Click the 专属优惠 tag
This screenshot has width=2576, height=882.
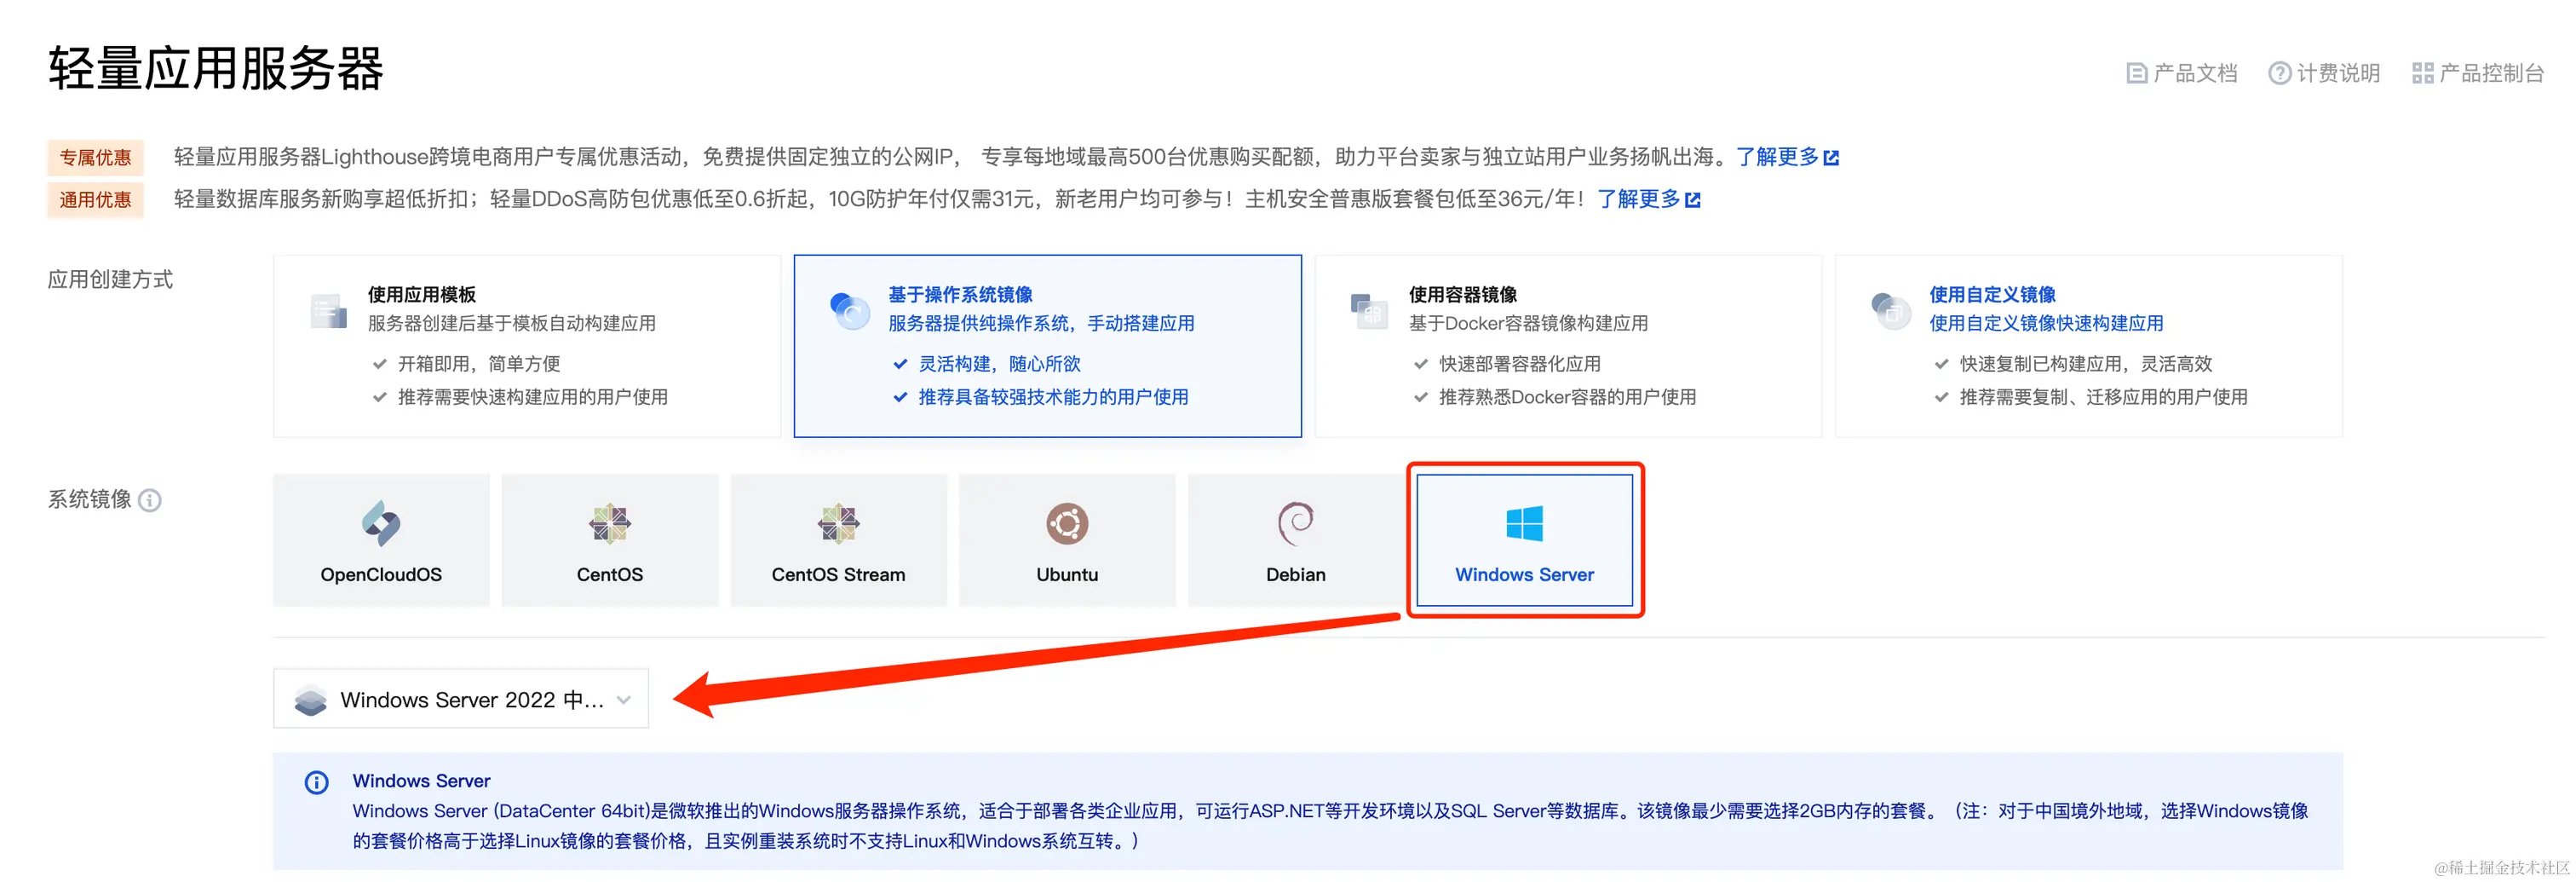point(95,157)
